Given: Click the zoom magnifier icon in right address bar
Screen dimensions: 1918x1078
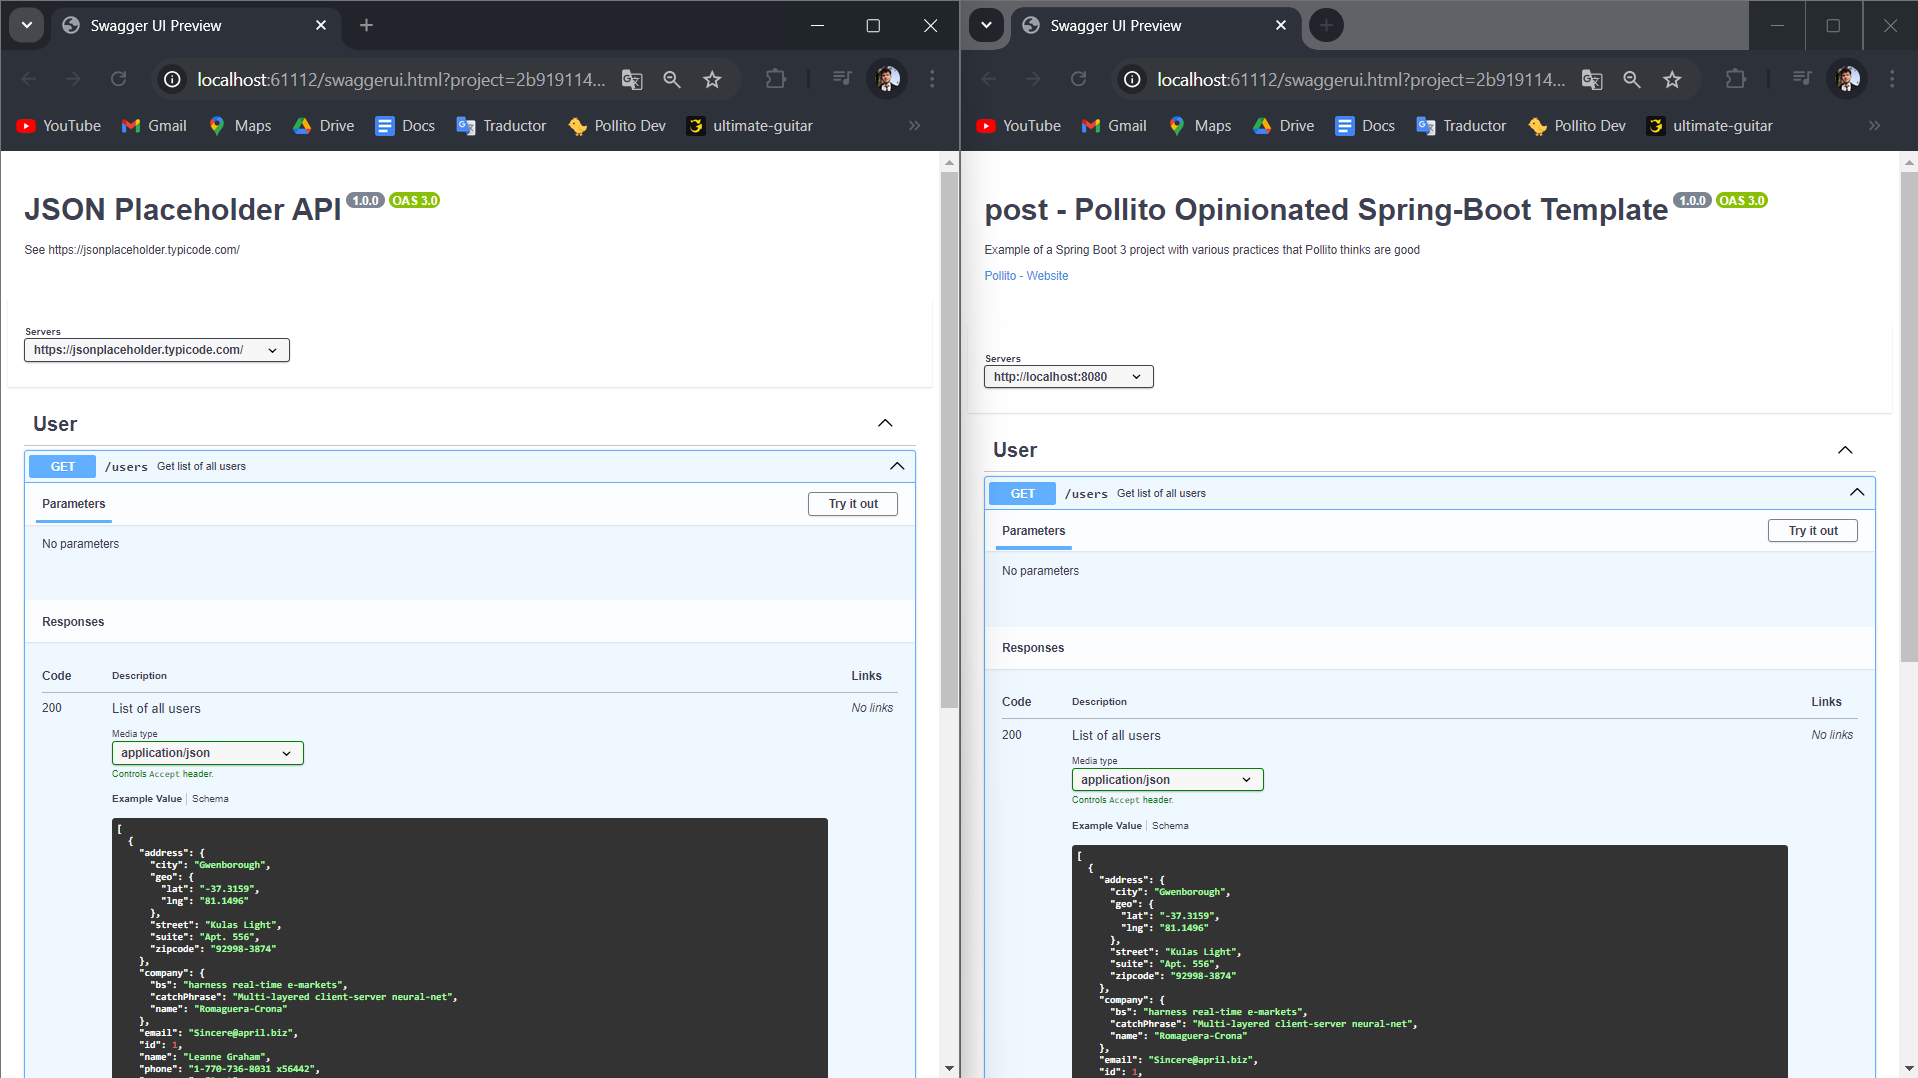Looking at the screenshot, I should pyautogui.click(x=1632, y=79).
